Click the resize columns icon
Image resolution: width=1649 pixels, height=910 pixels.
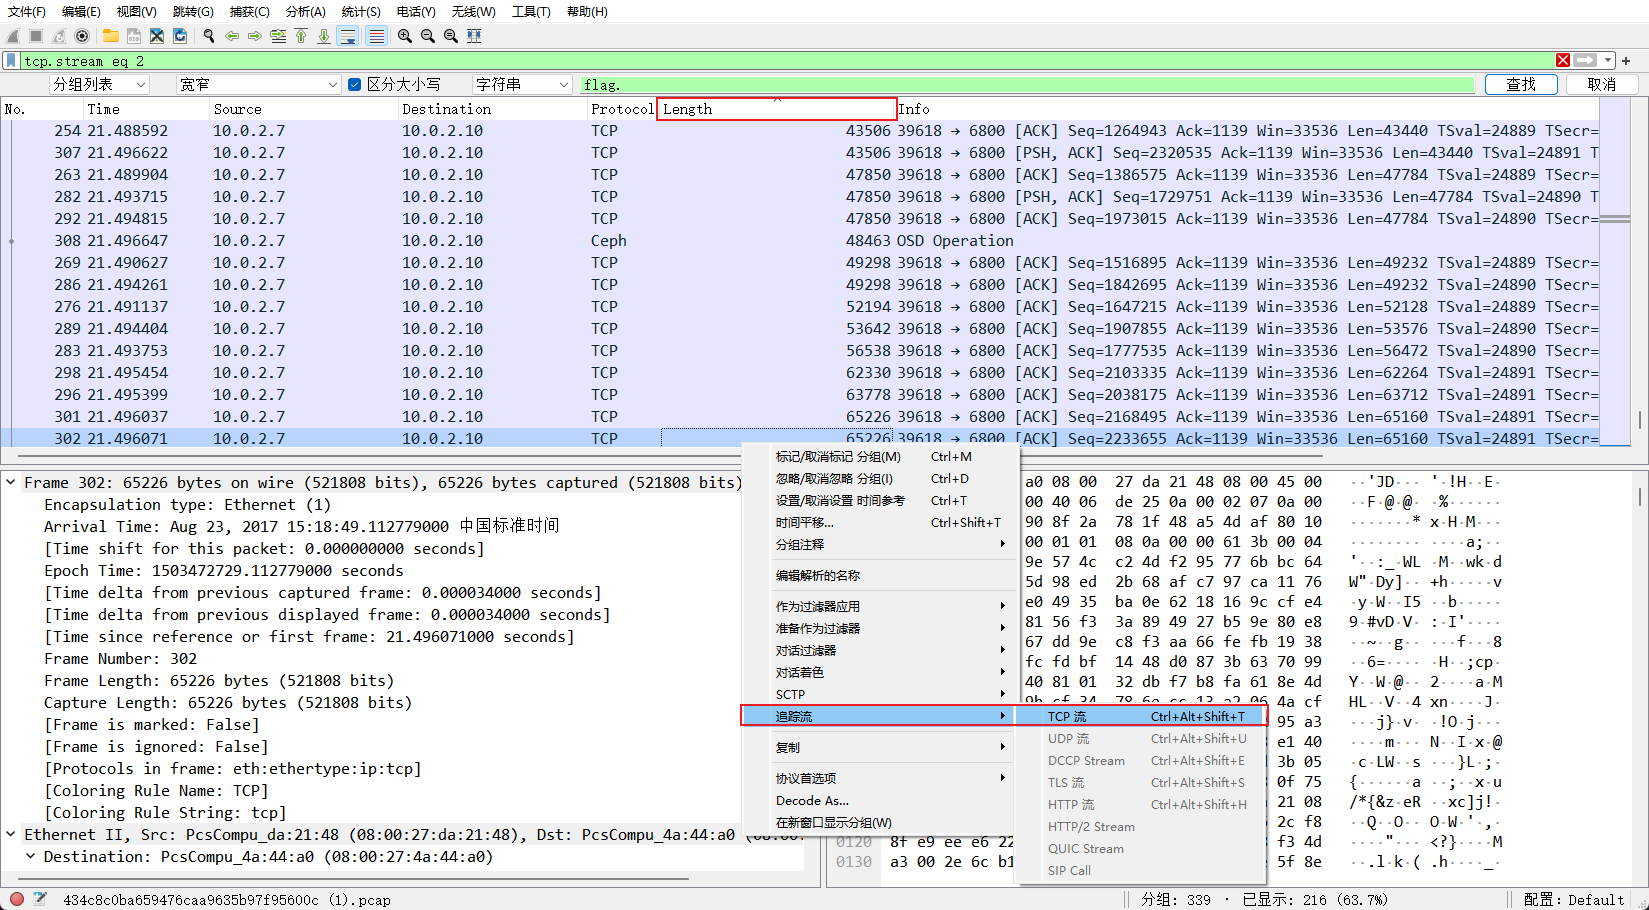pos(474,36)
